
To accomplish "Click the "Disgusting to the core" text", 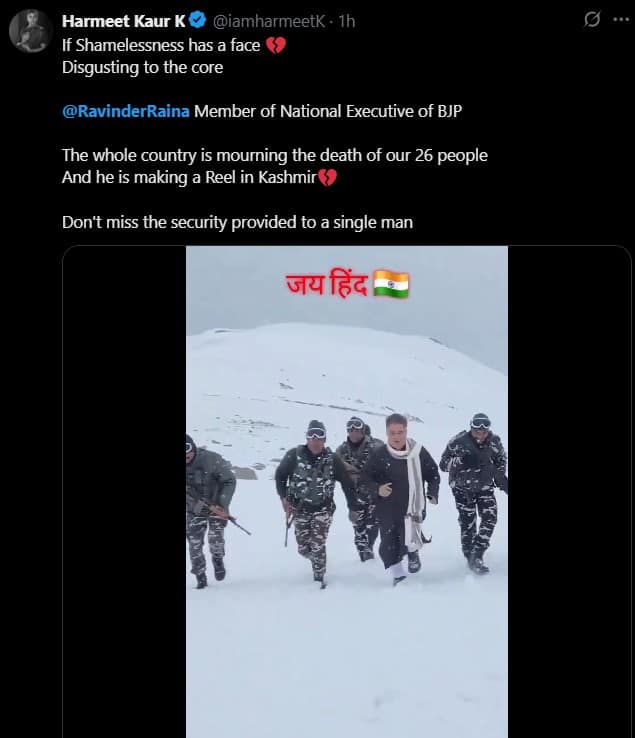I will [143, 68].
